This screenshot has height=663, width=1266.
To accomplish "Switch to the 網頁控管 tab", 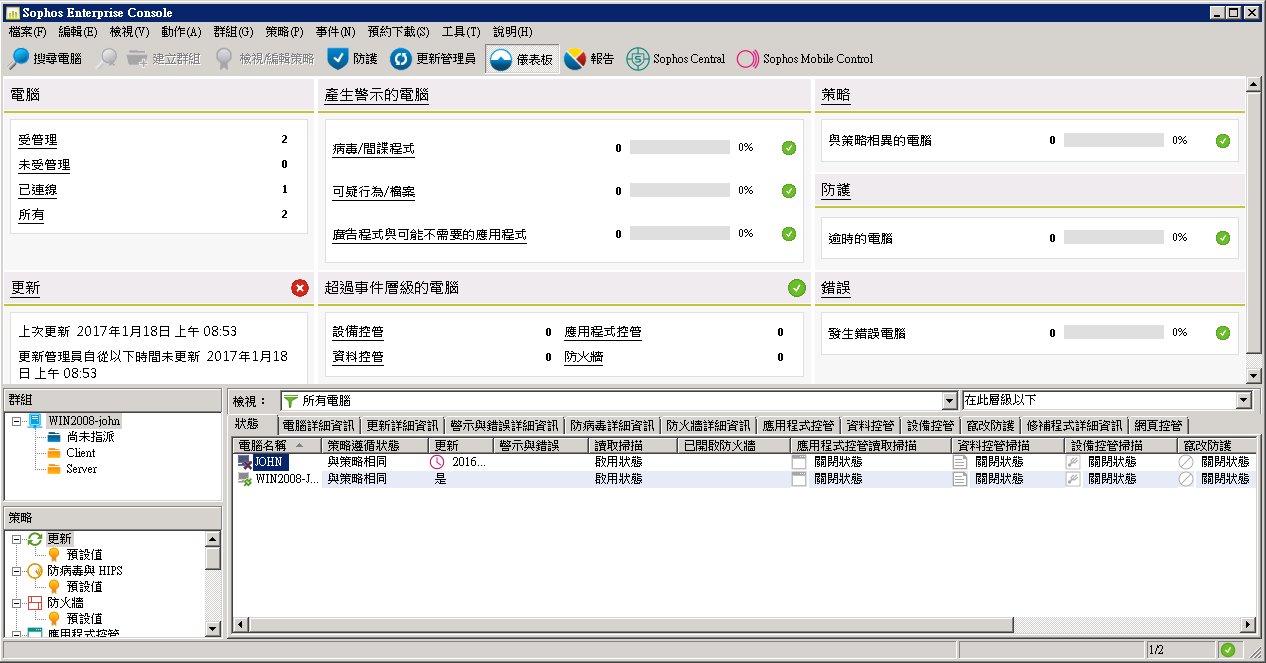I will point(1158,426).
